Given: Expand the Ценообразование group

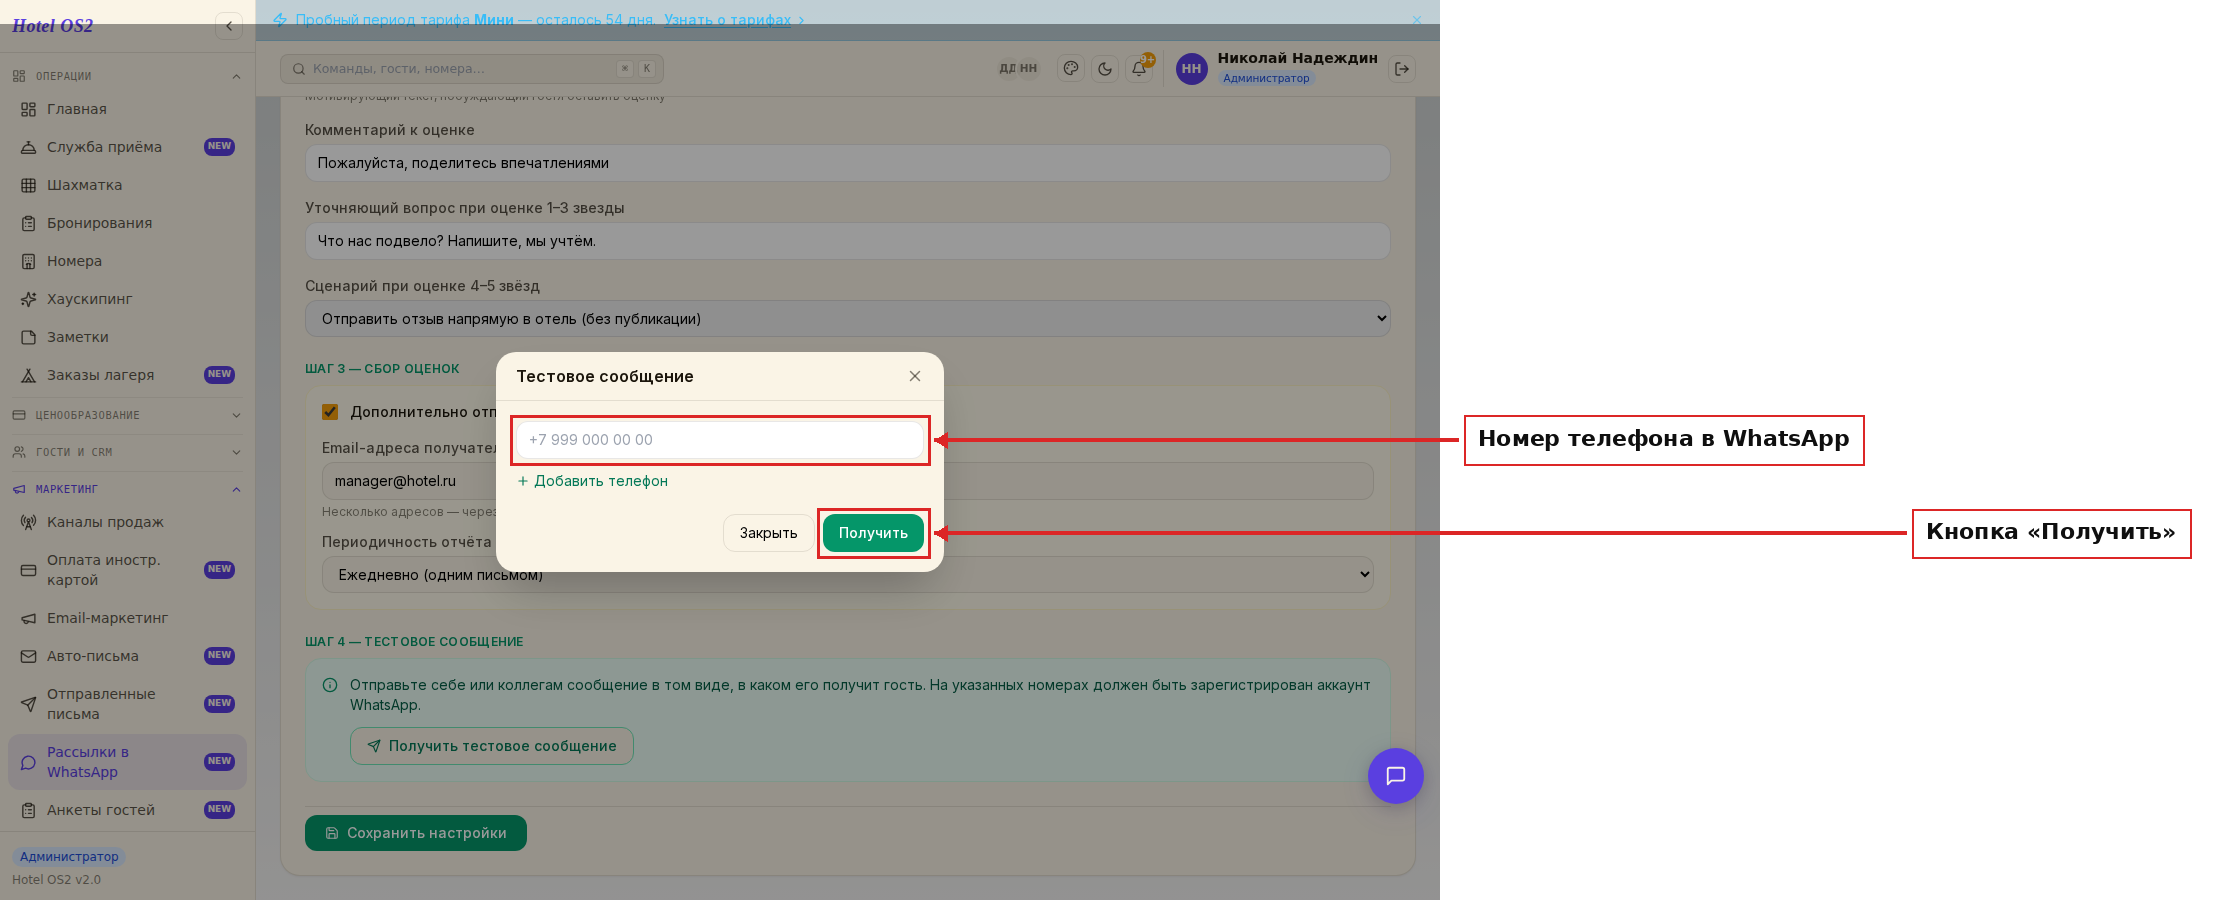Looking at the screenshot, I should [x=127, y=415].
